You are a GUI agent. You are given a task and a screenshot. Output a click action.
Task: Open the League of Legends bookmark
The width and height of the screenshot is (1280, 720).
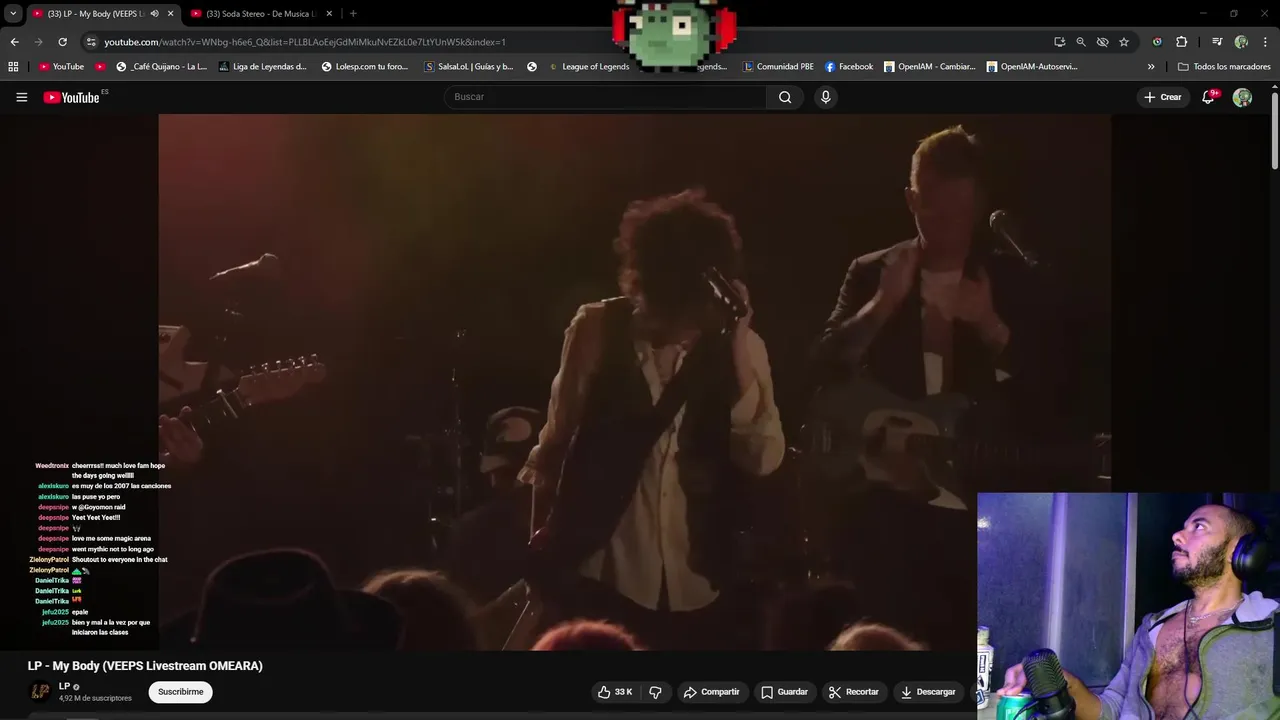(588, 67)
